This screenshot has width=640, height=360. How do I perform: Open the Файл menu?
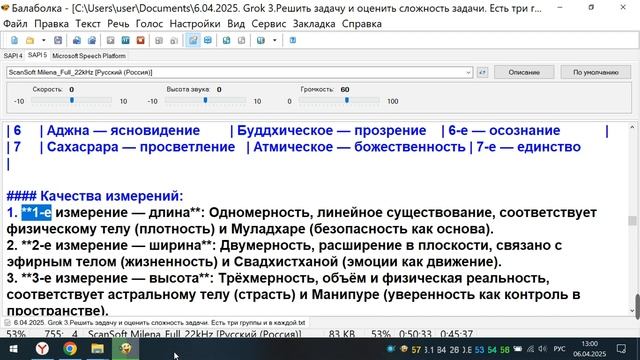(x=15, y=24)
